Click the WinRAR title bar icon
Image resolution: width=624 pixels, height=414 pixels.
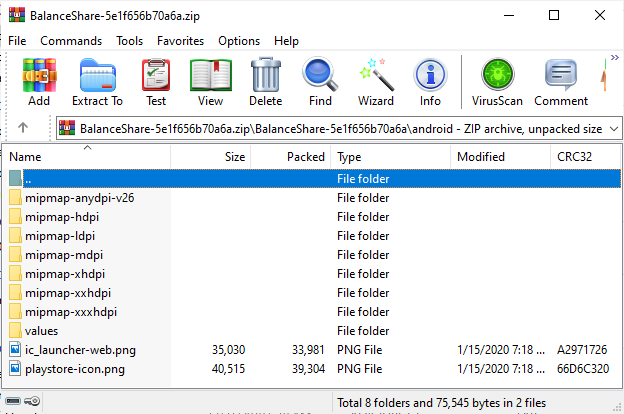(x=17, y=16)
